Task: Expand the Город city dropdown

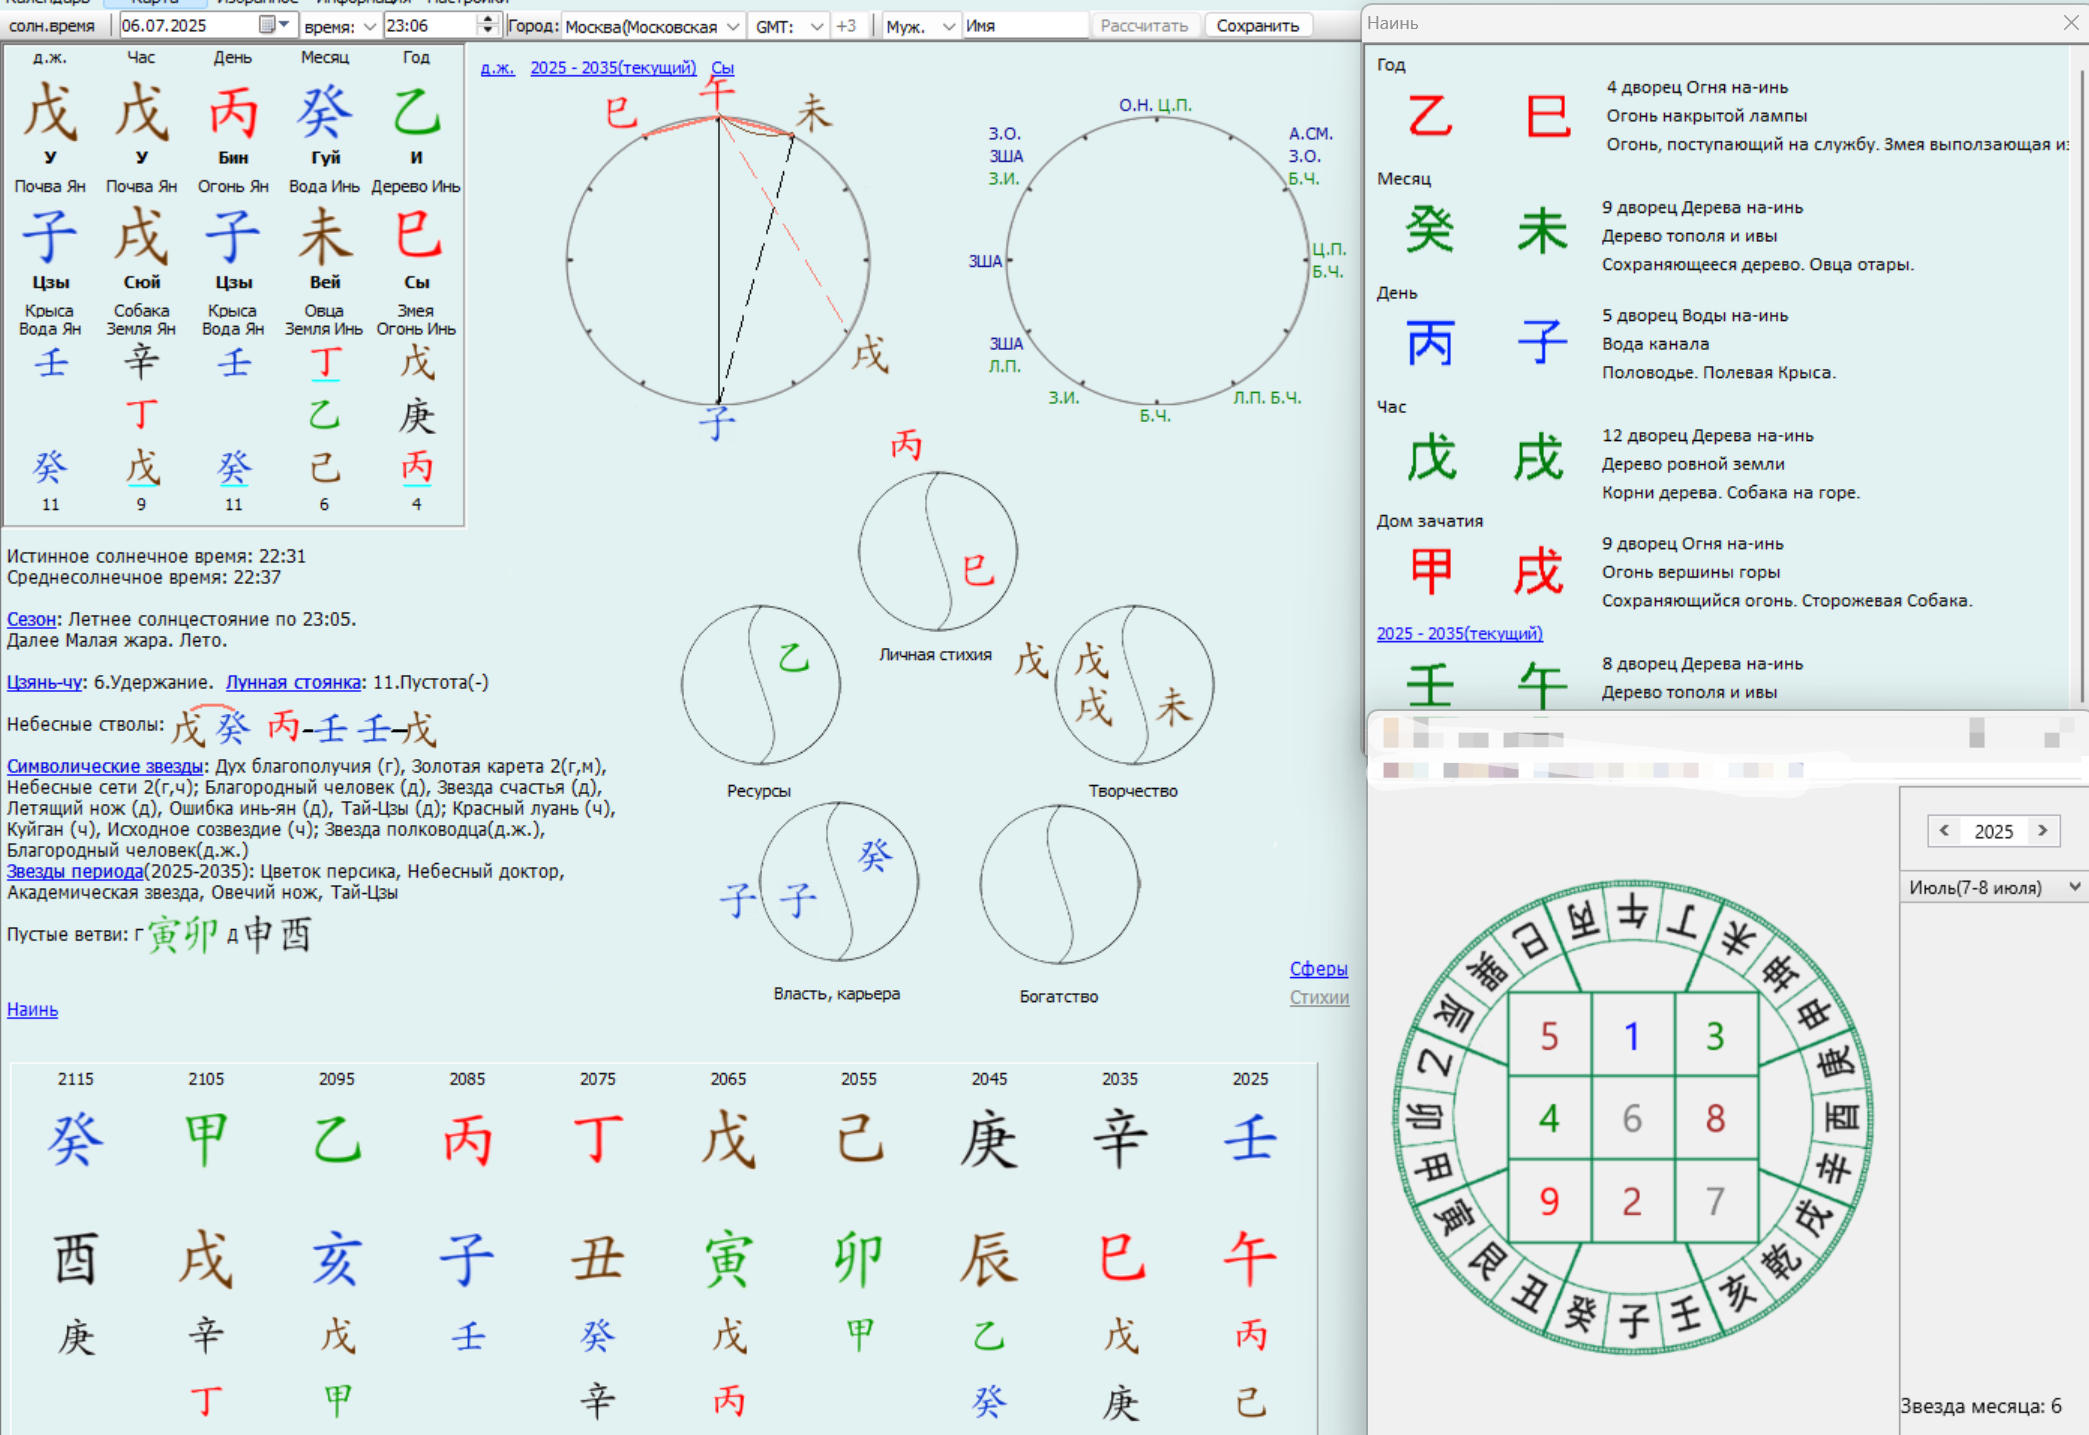Action: tap(733, 26)
